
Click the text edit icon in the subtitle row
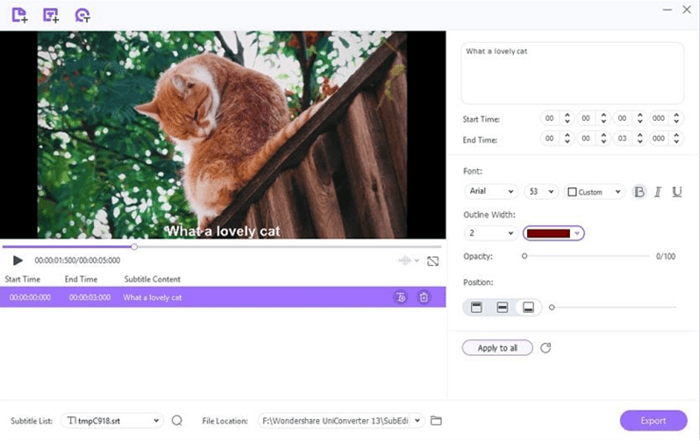click(400, 297)
